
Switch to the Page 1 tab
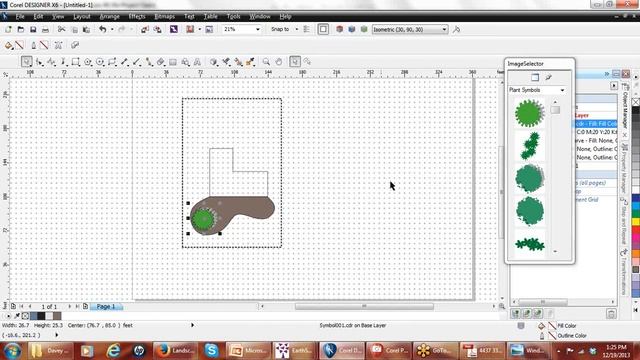coord(106,306)
